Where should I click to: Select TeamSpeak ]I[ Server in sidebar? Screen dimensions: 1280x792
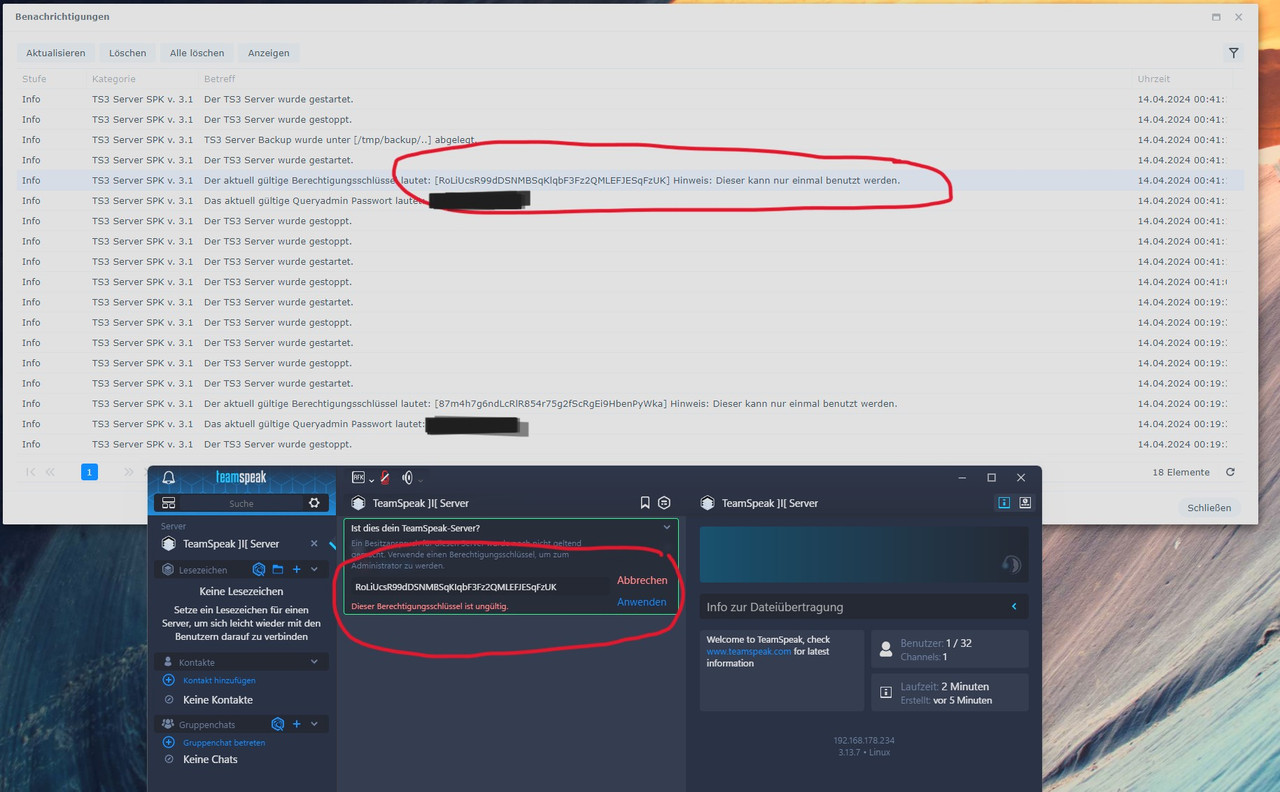click(x=231, y=544)
